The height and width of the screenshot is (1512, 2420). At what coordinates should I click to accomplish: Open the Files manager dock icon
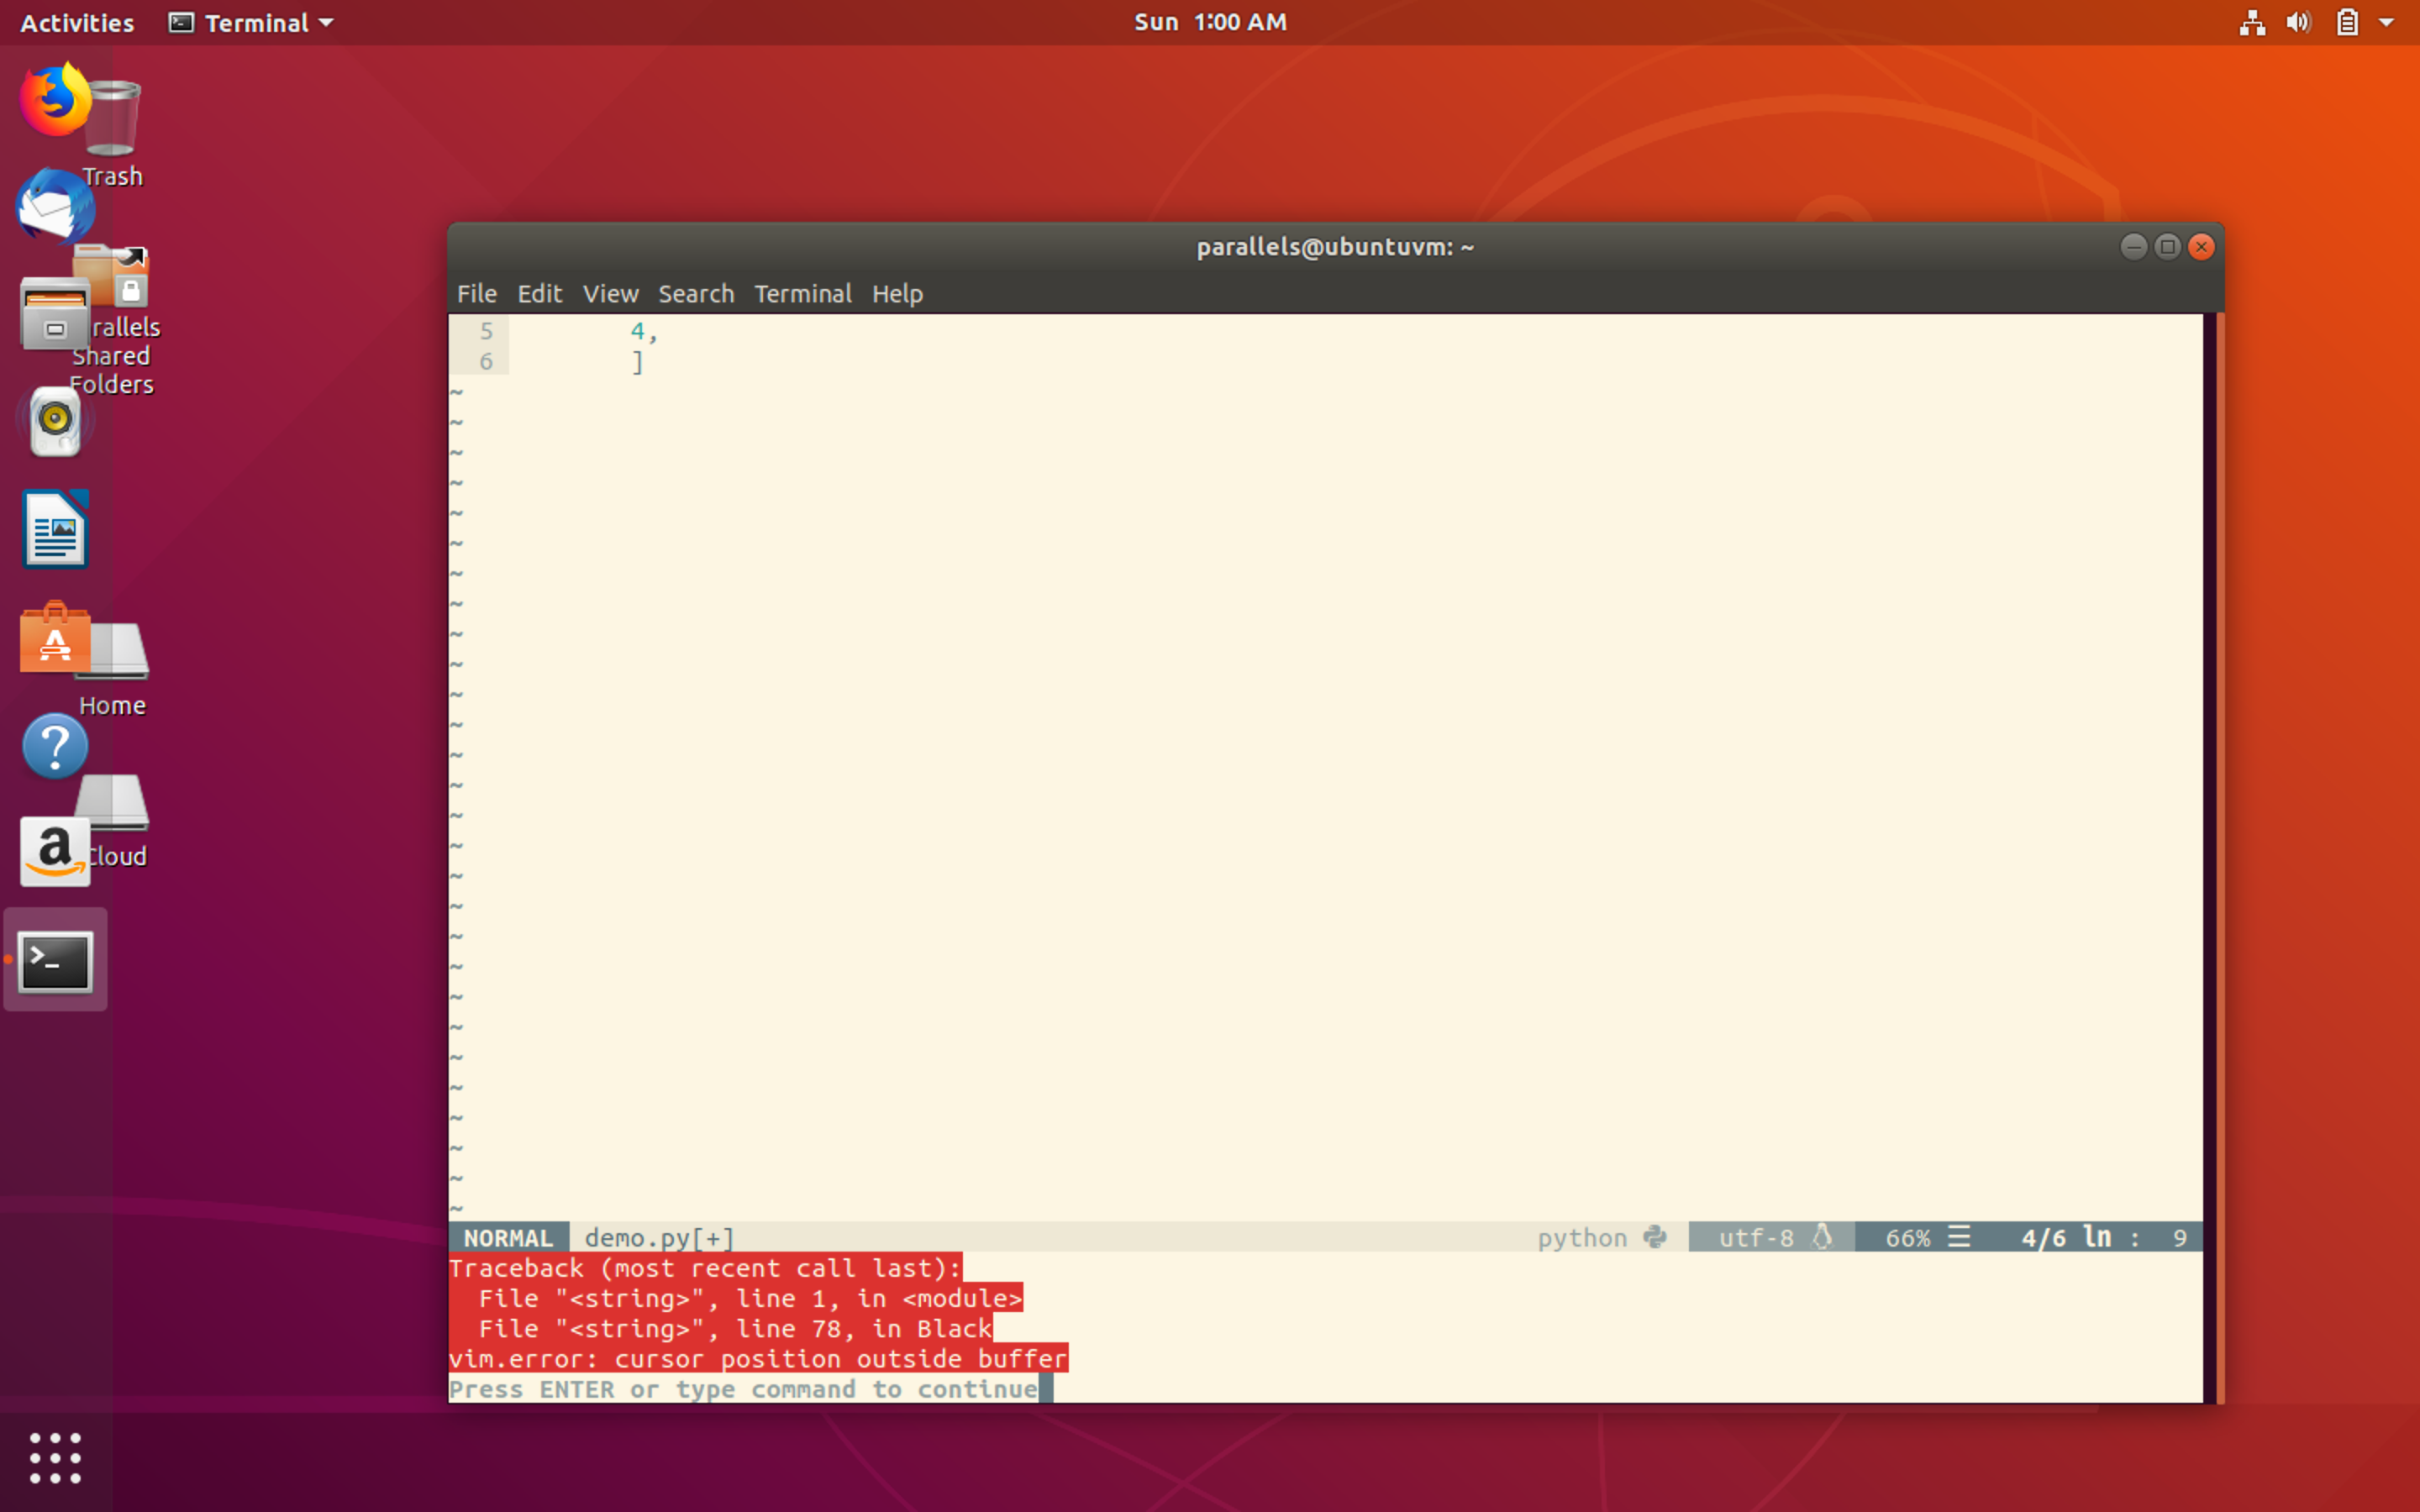(x=54, y=314)
